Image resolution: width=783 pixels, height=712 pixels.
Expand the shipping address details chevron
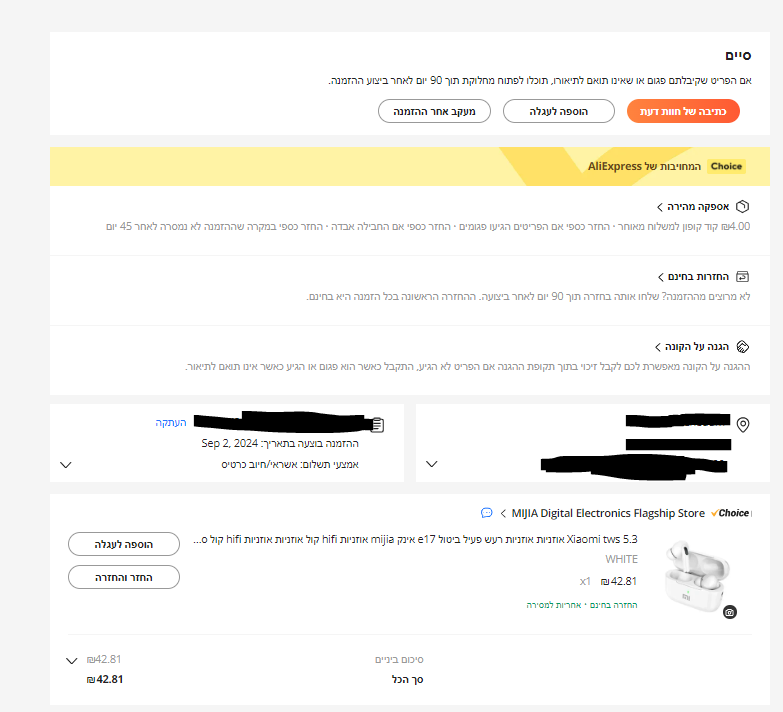(x=431, y=464)
